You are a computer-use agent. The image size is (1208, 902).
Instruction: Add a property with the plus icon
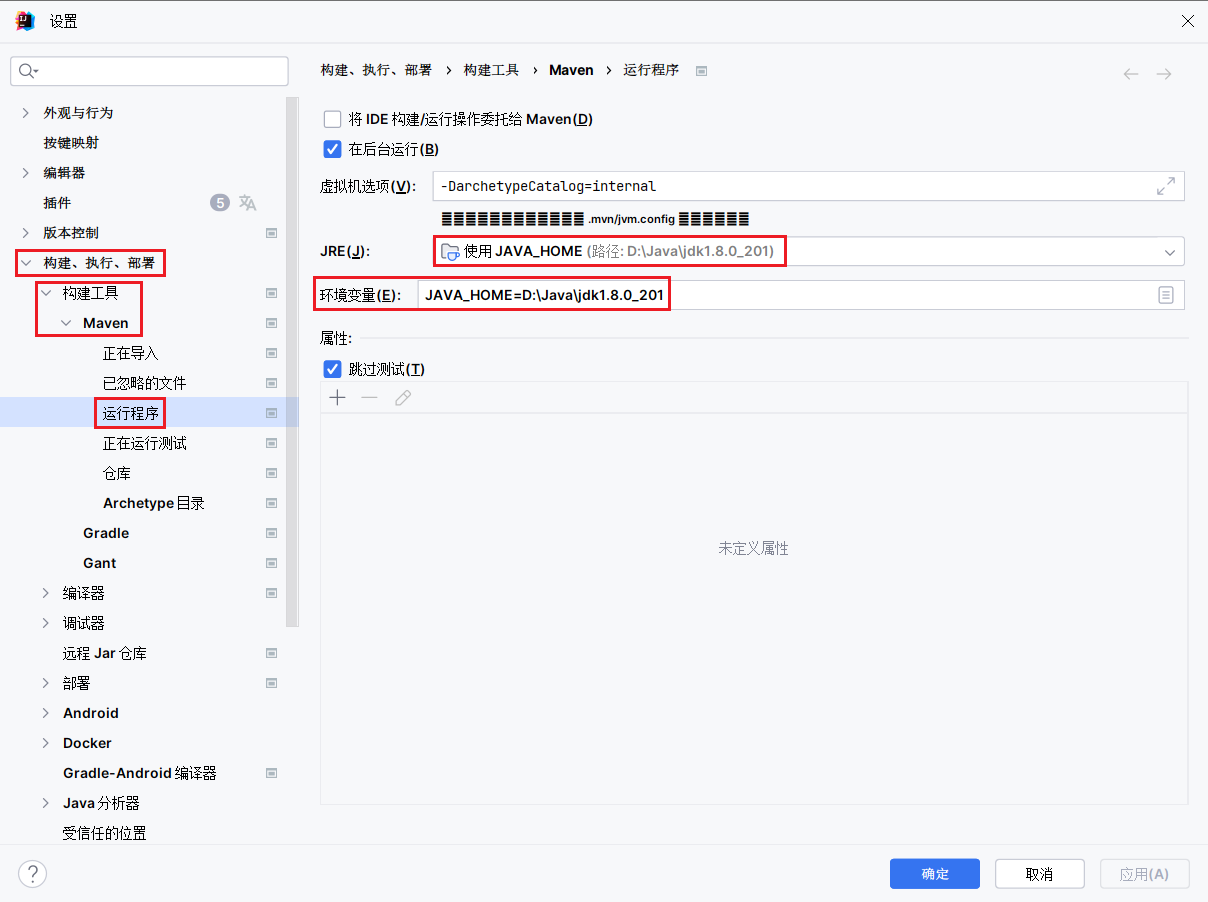click(338, 398)
